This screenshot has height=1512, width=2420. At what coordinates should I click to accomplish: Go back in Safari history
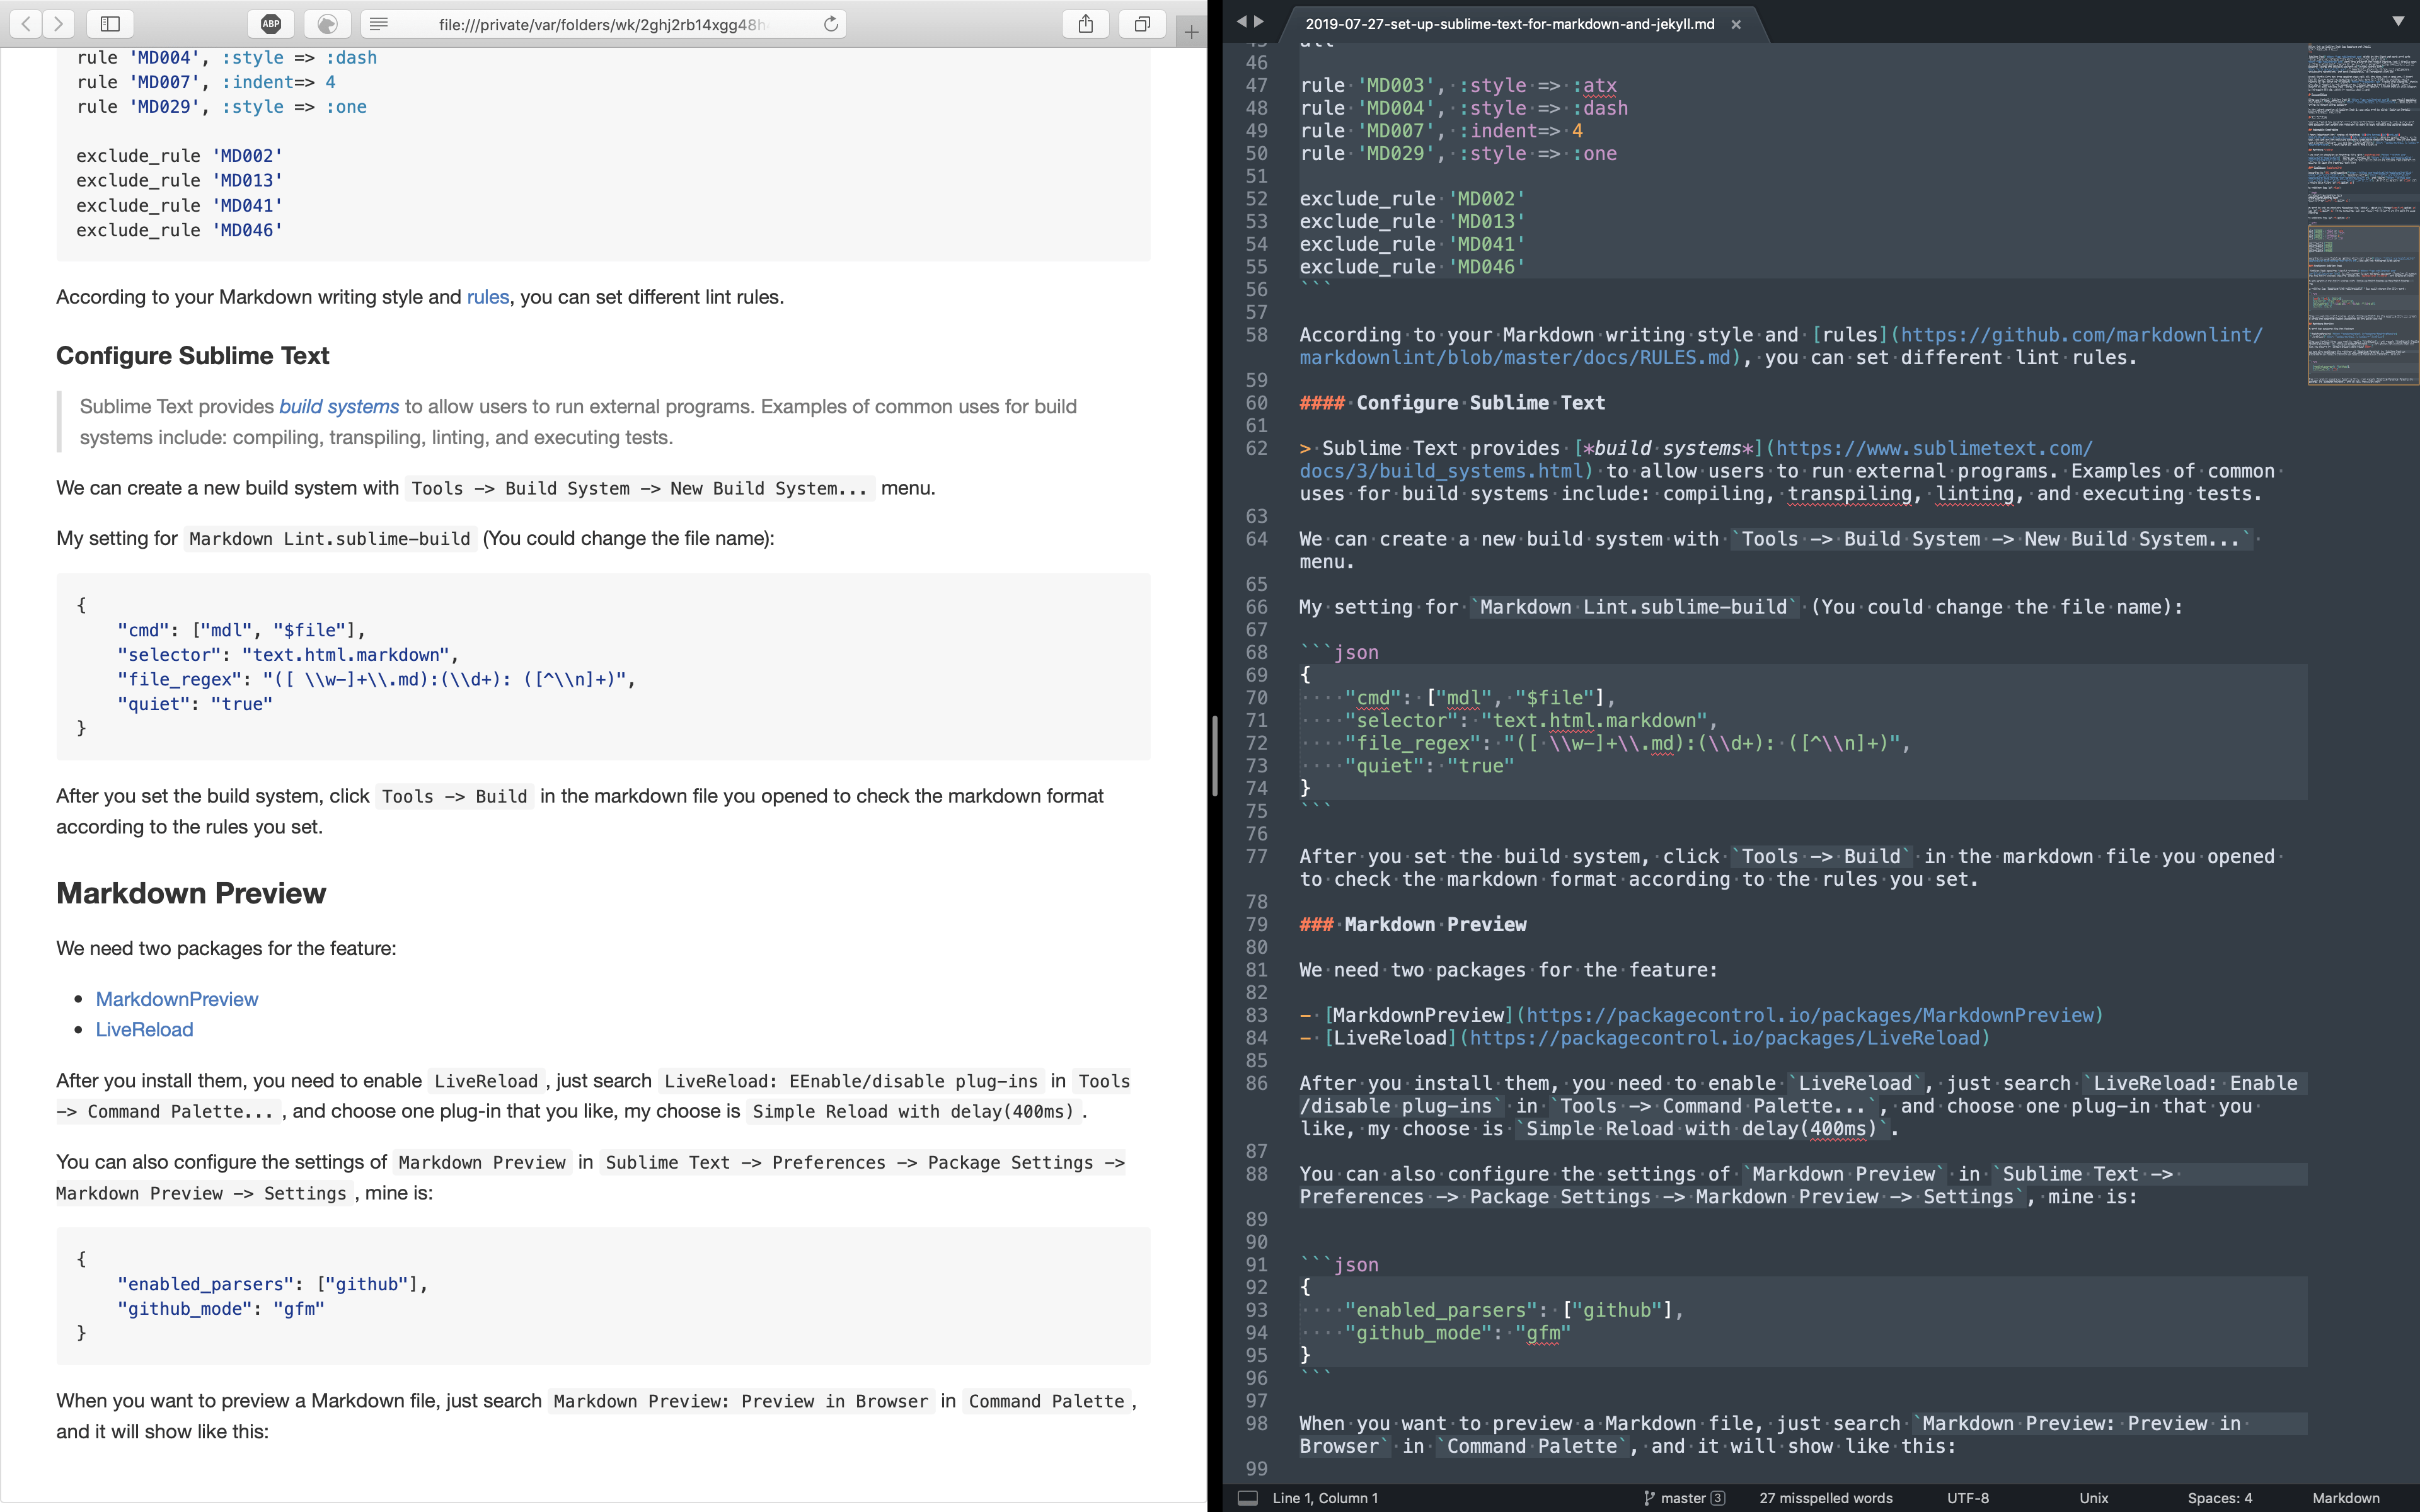(26, 24)
